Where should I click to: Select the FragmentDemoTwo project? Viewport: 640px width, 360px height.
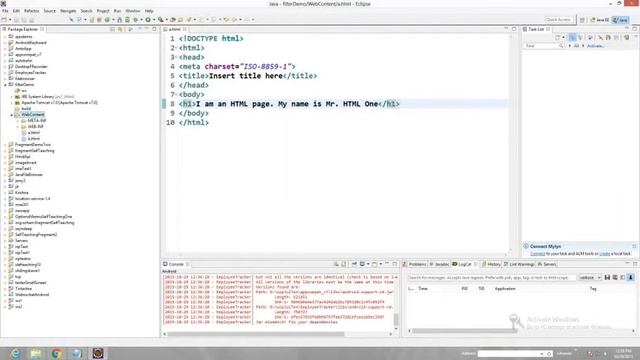click(33, 144)
